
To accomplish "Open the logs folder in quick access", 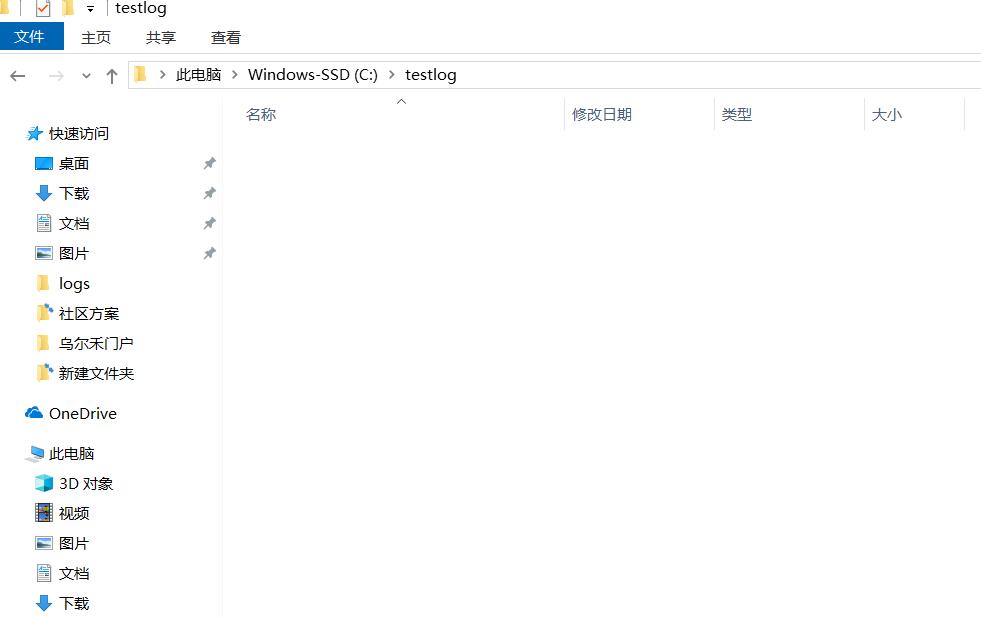I will [x=74, y=284].
